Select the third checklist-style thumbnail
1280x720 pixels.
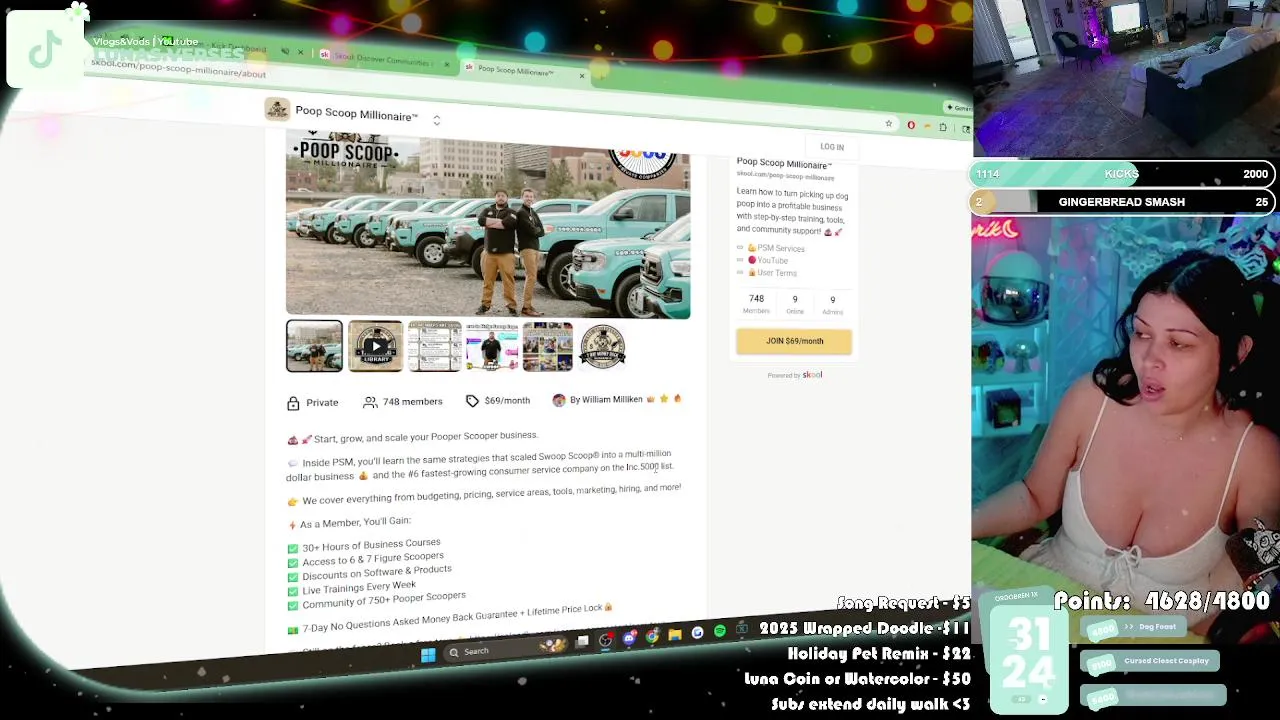tap(434, 346)
